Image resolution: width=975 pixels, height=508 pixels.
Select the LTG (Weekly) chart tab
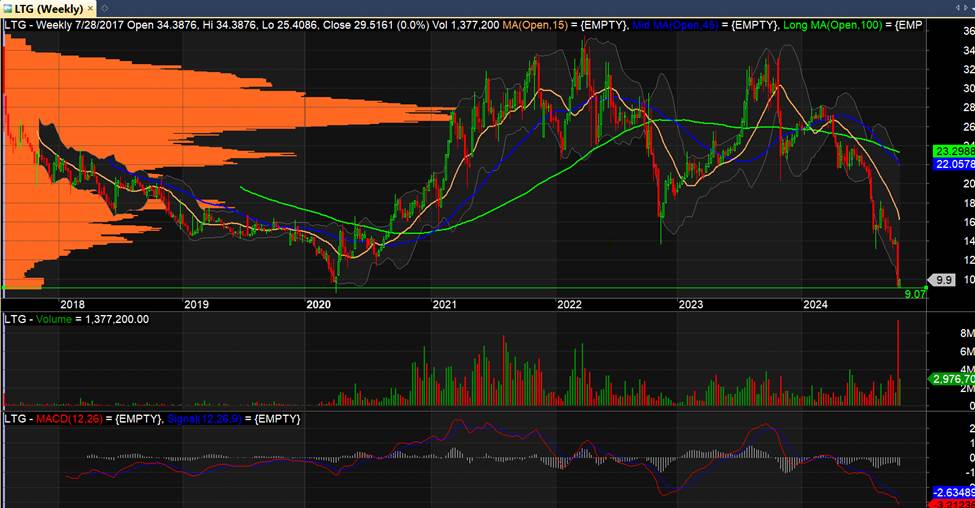(x=50, y=9)
